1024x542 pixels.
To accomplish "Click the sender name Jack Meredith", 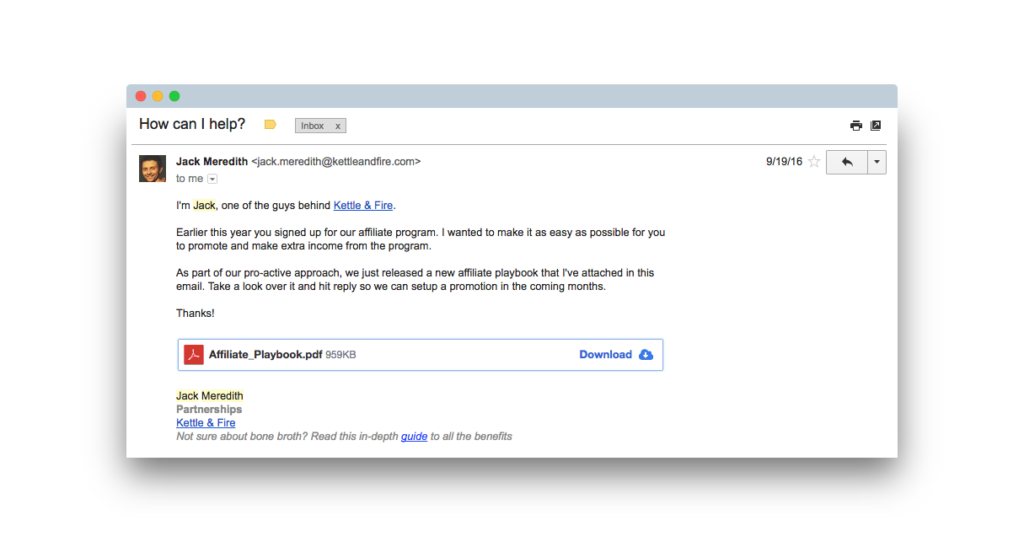I will pos(212,161).
